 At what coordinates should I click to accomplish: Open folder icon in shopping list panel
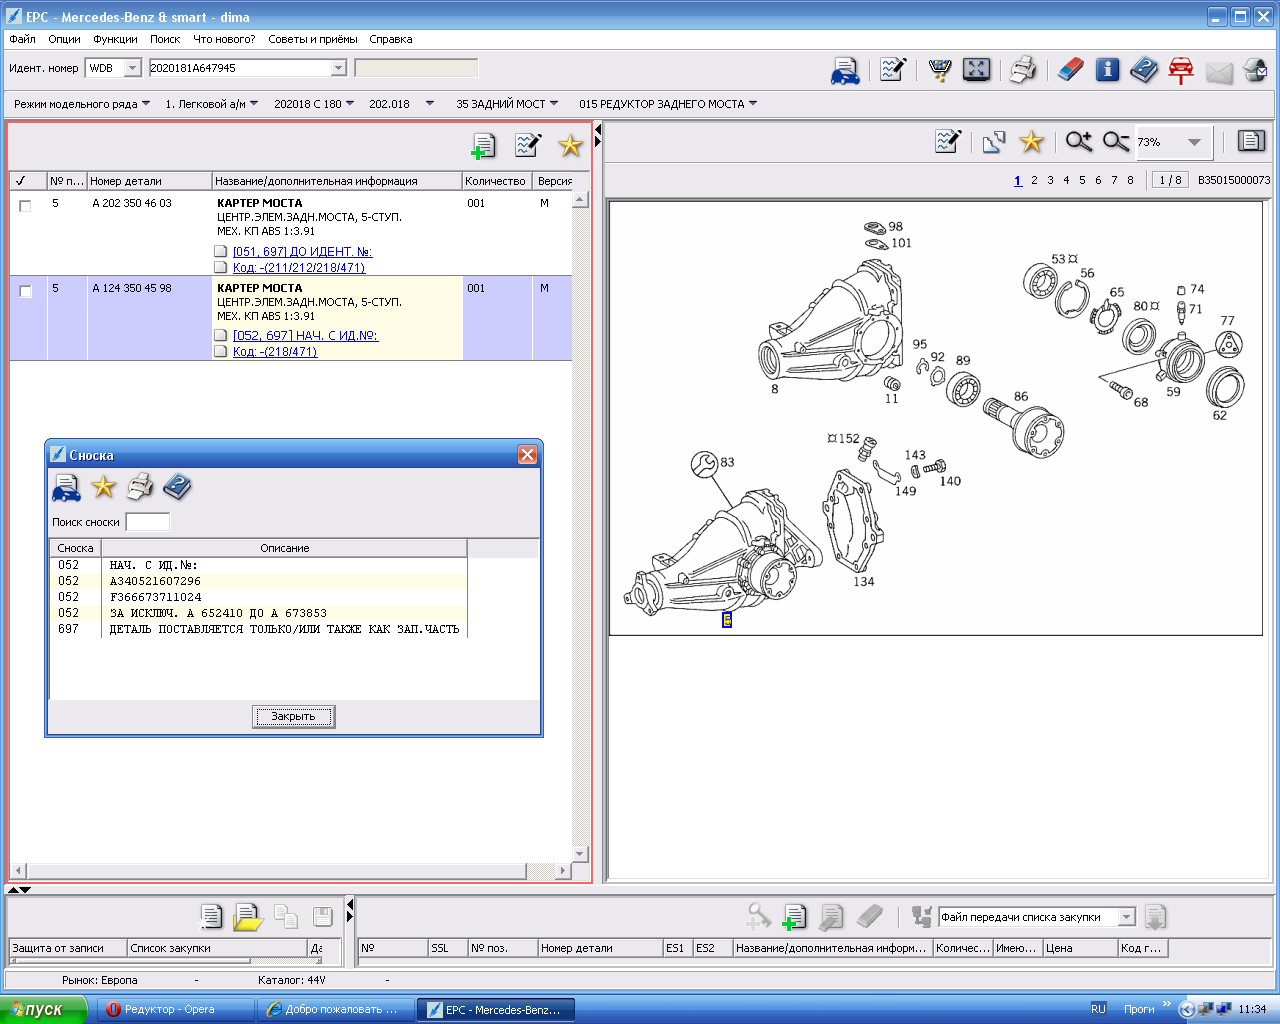247,917
